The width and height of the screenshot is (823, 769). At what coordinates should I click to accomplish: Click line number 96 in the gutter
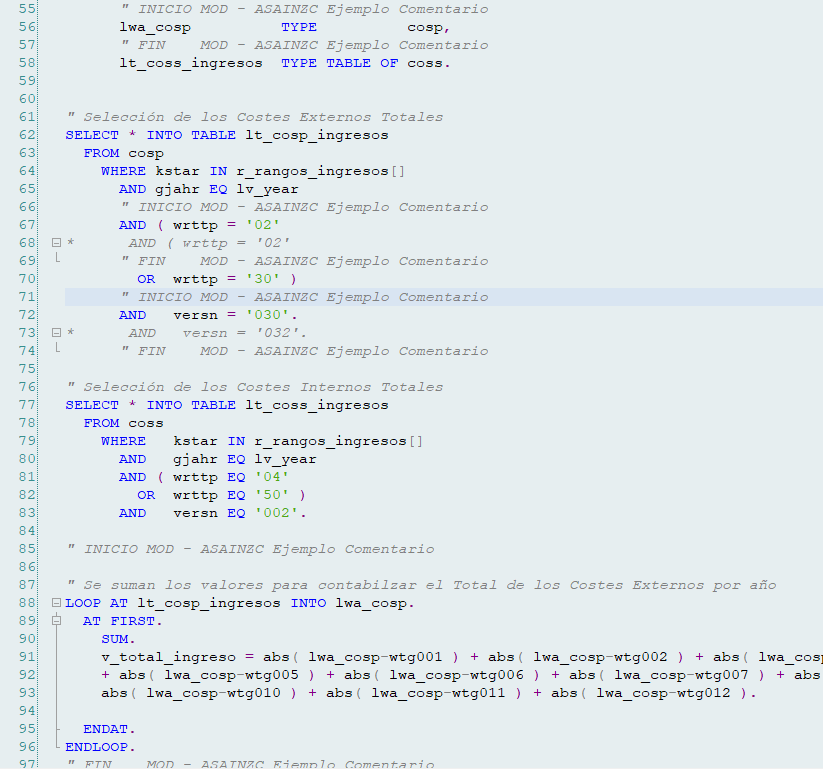(x=27, y=746)
